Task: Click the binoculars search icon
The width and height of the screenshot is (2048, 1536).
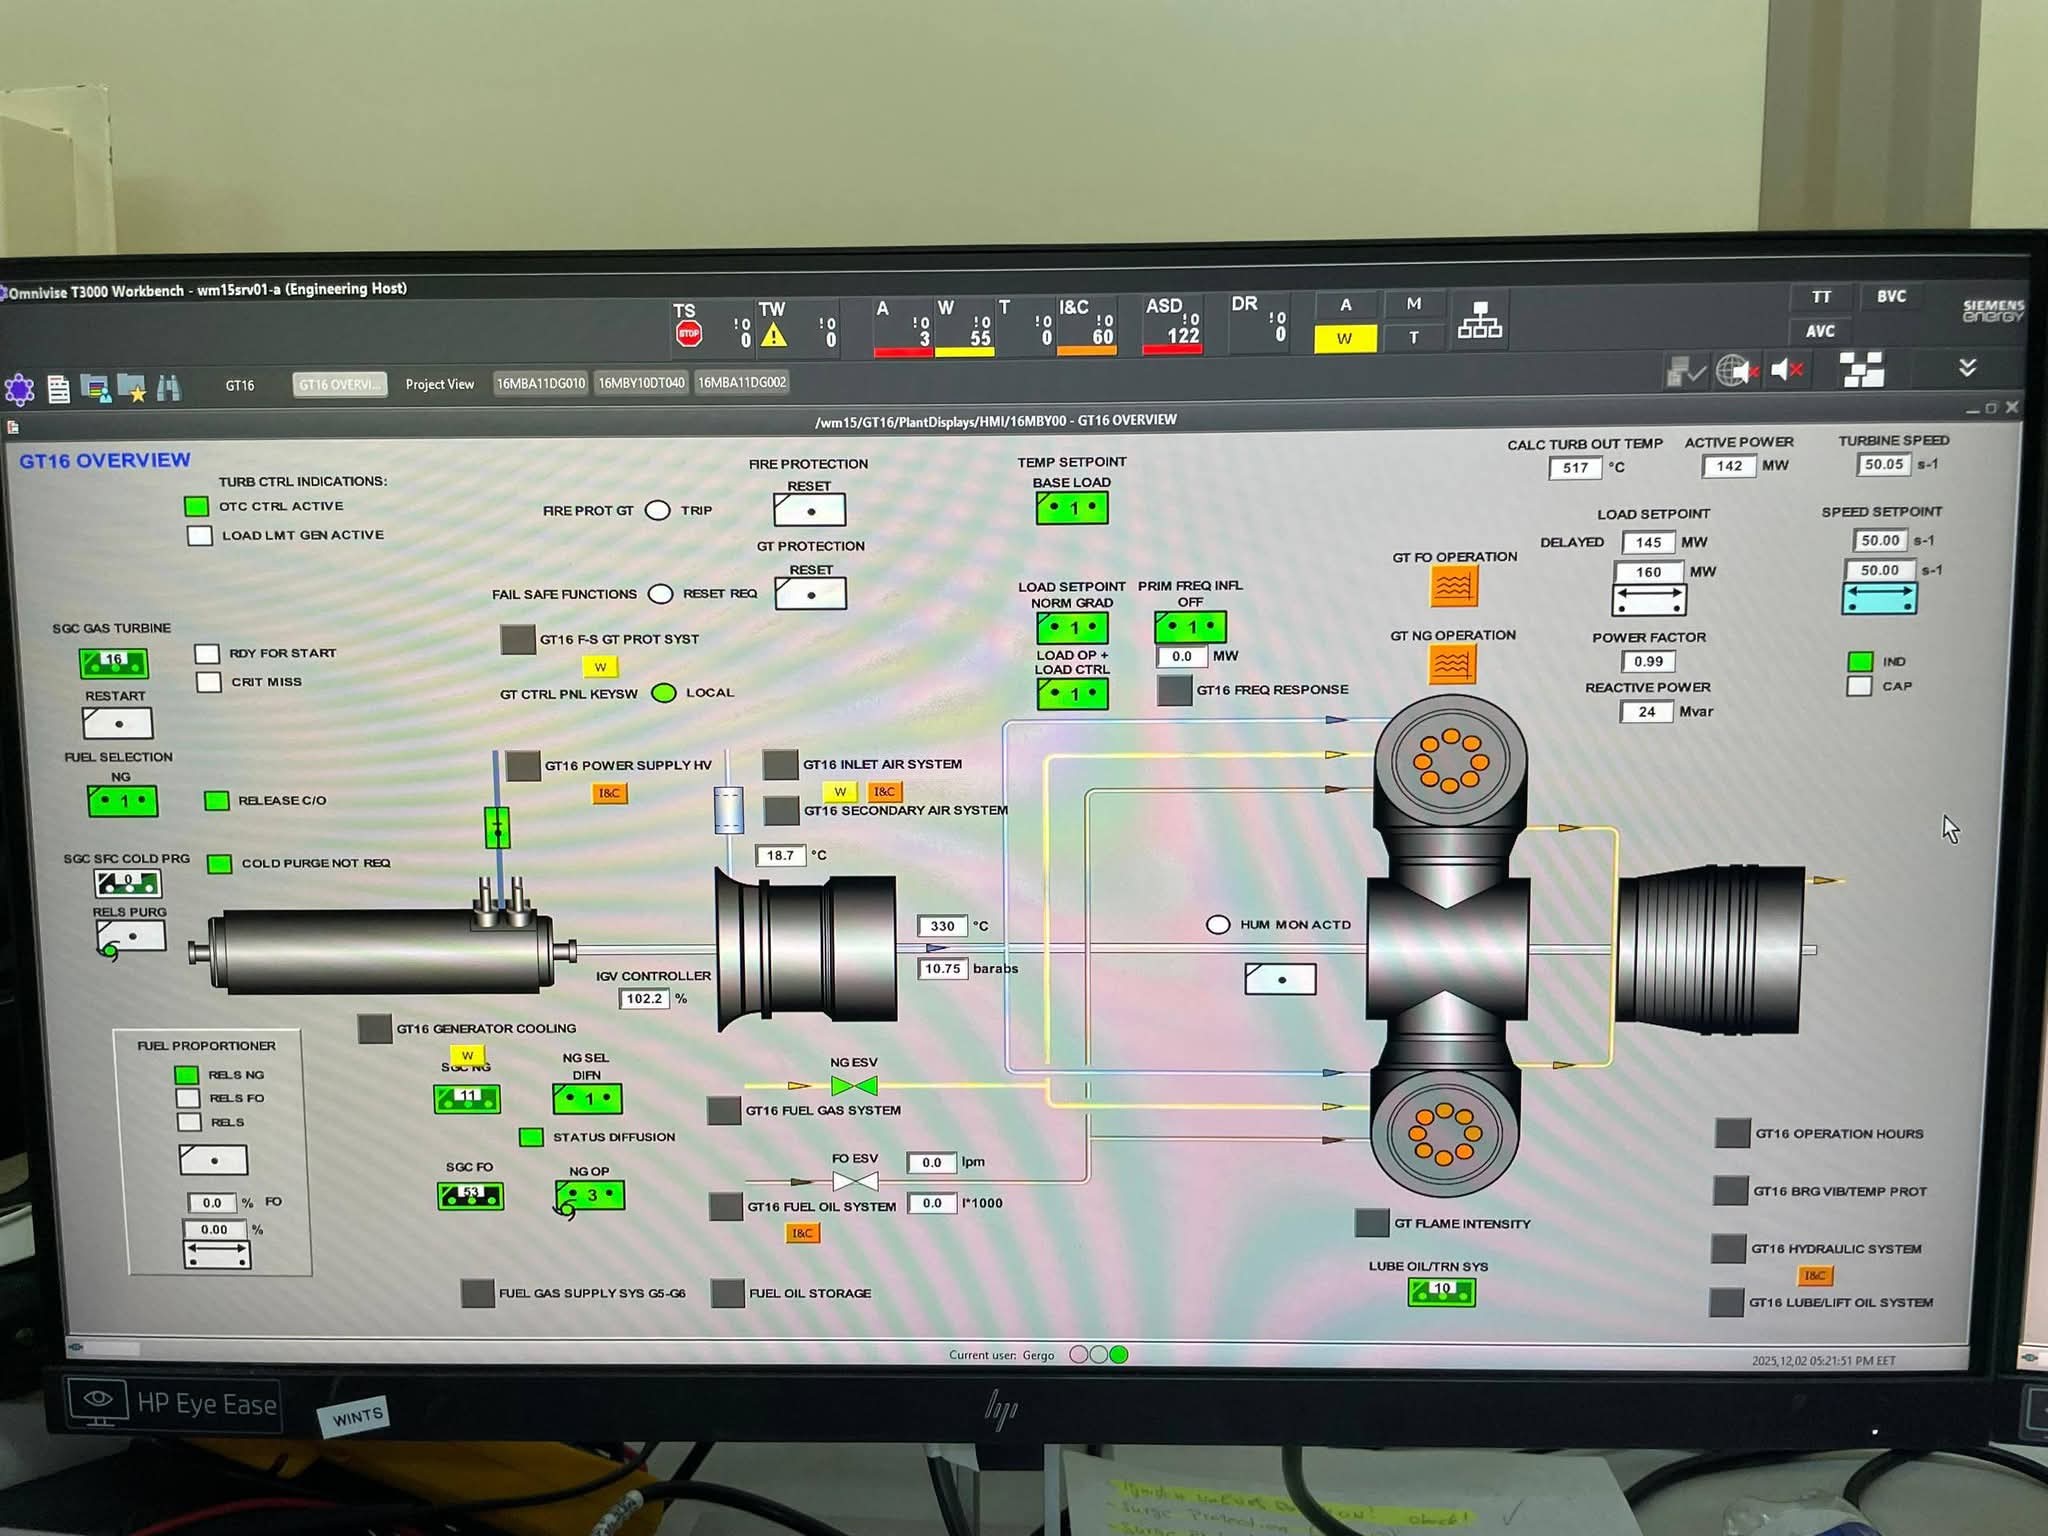Action: point(169,388)
